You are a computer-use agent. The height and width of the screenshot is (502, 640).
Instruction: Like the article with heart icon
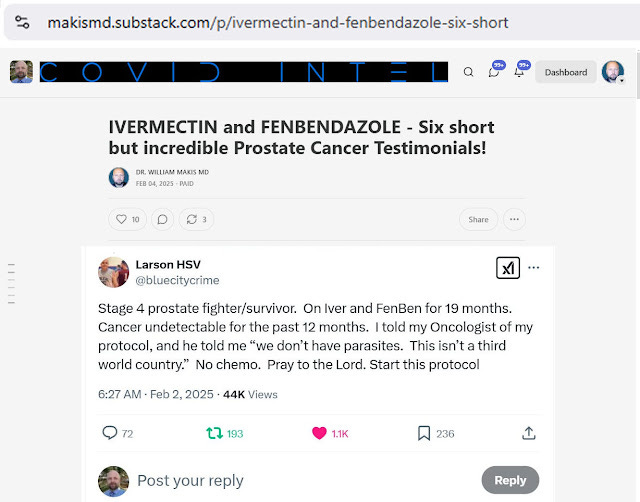pyautogui.click(x=127, y=220)
